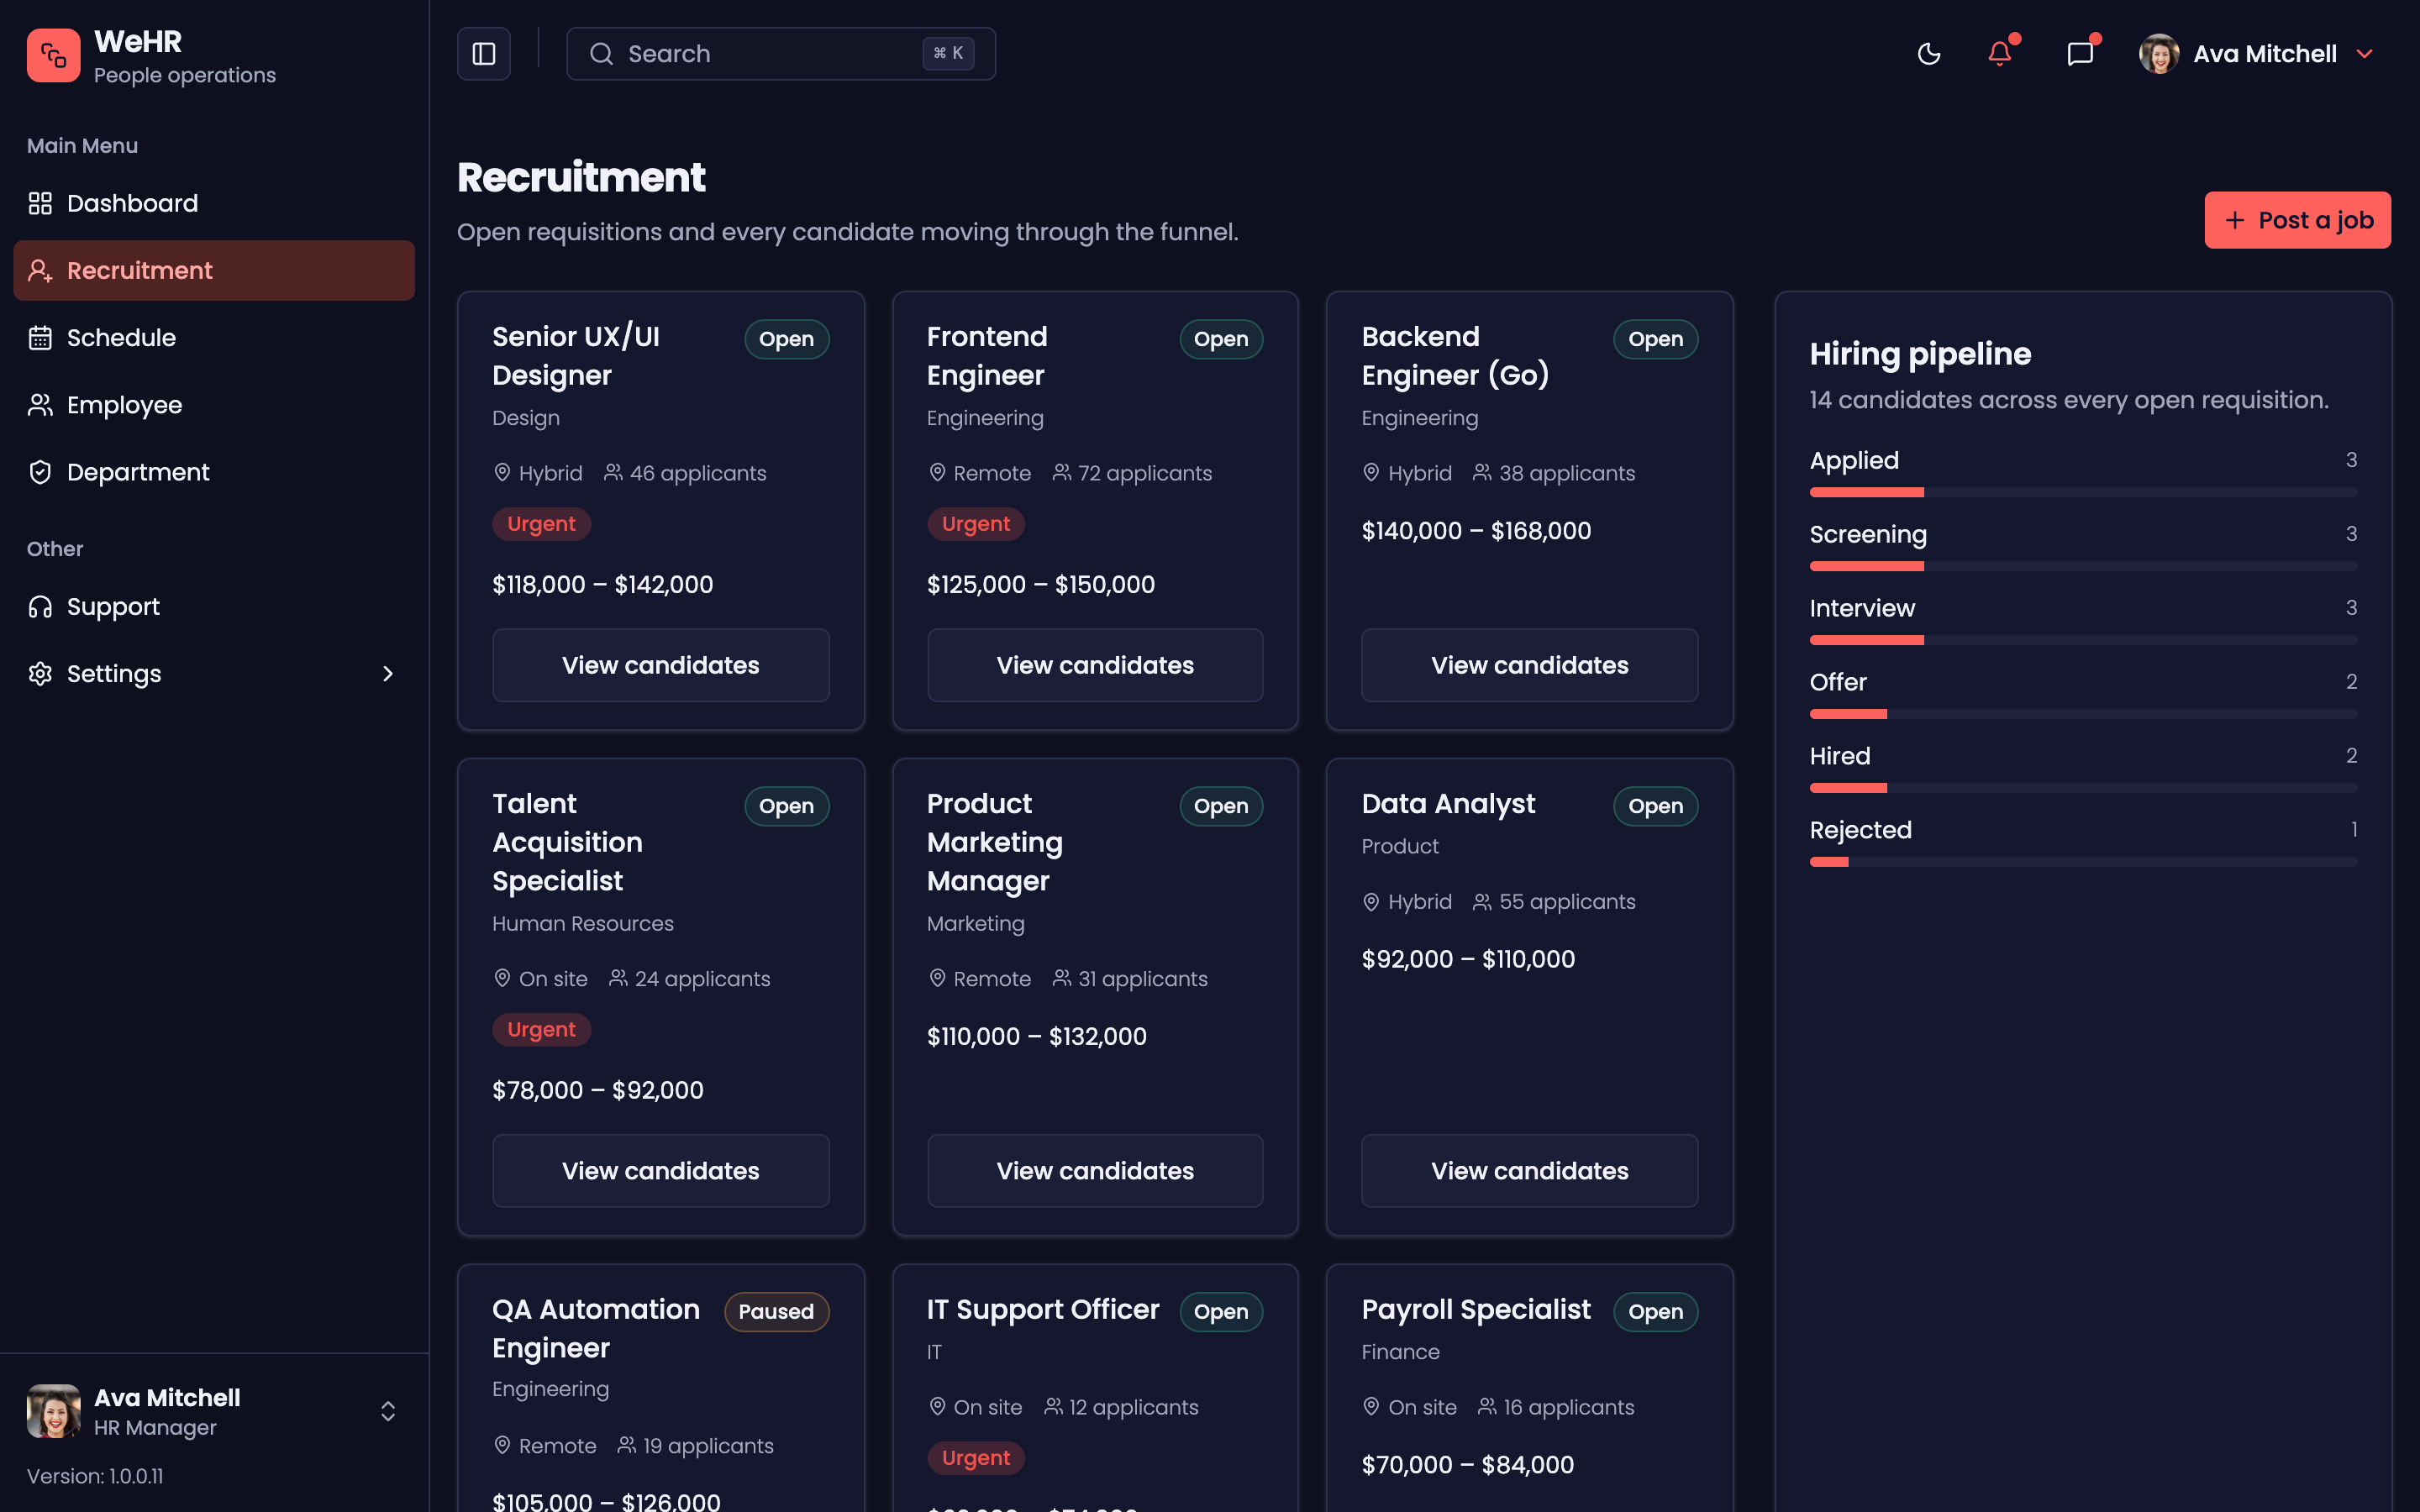This screenshot has width=2420, height=1512.
Task: Click the Support headset icon
Action: pyautogui.click(x=40, y=607)
